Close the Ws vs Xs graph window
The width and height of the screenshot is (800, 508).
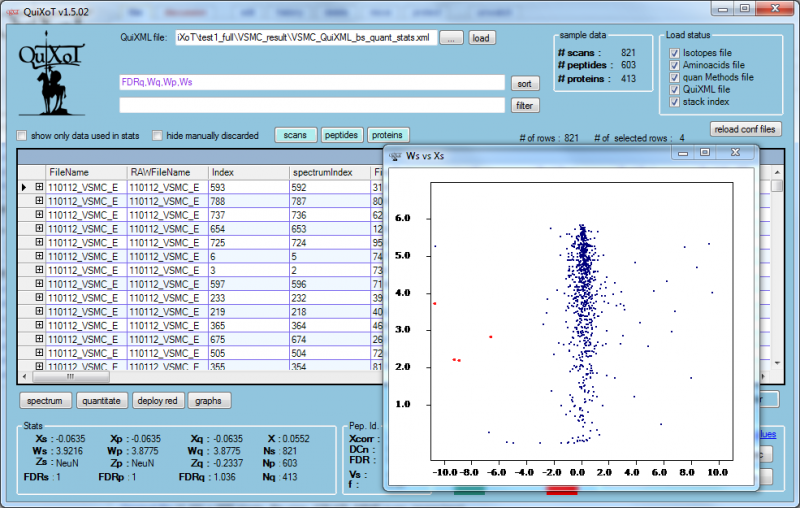coord(734,153)
